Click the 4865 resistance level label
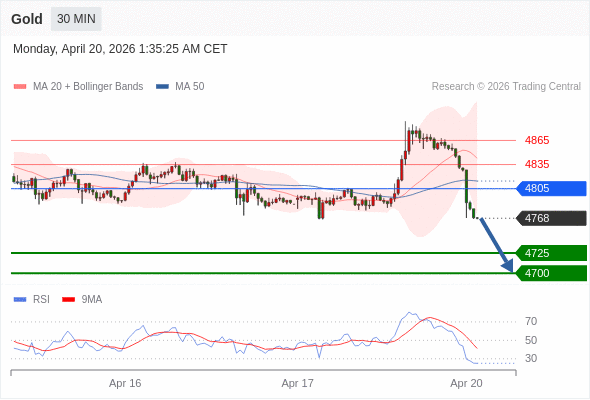Image resolution: width=590 pixels, height=400 pixels. 537,140
